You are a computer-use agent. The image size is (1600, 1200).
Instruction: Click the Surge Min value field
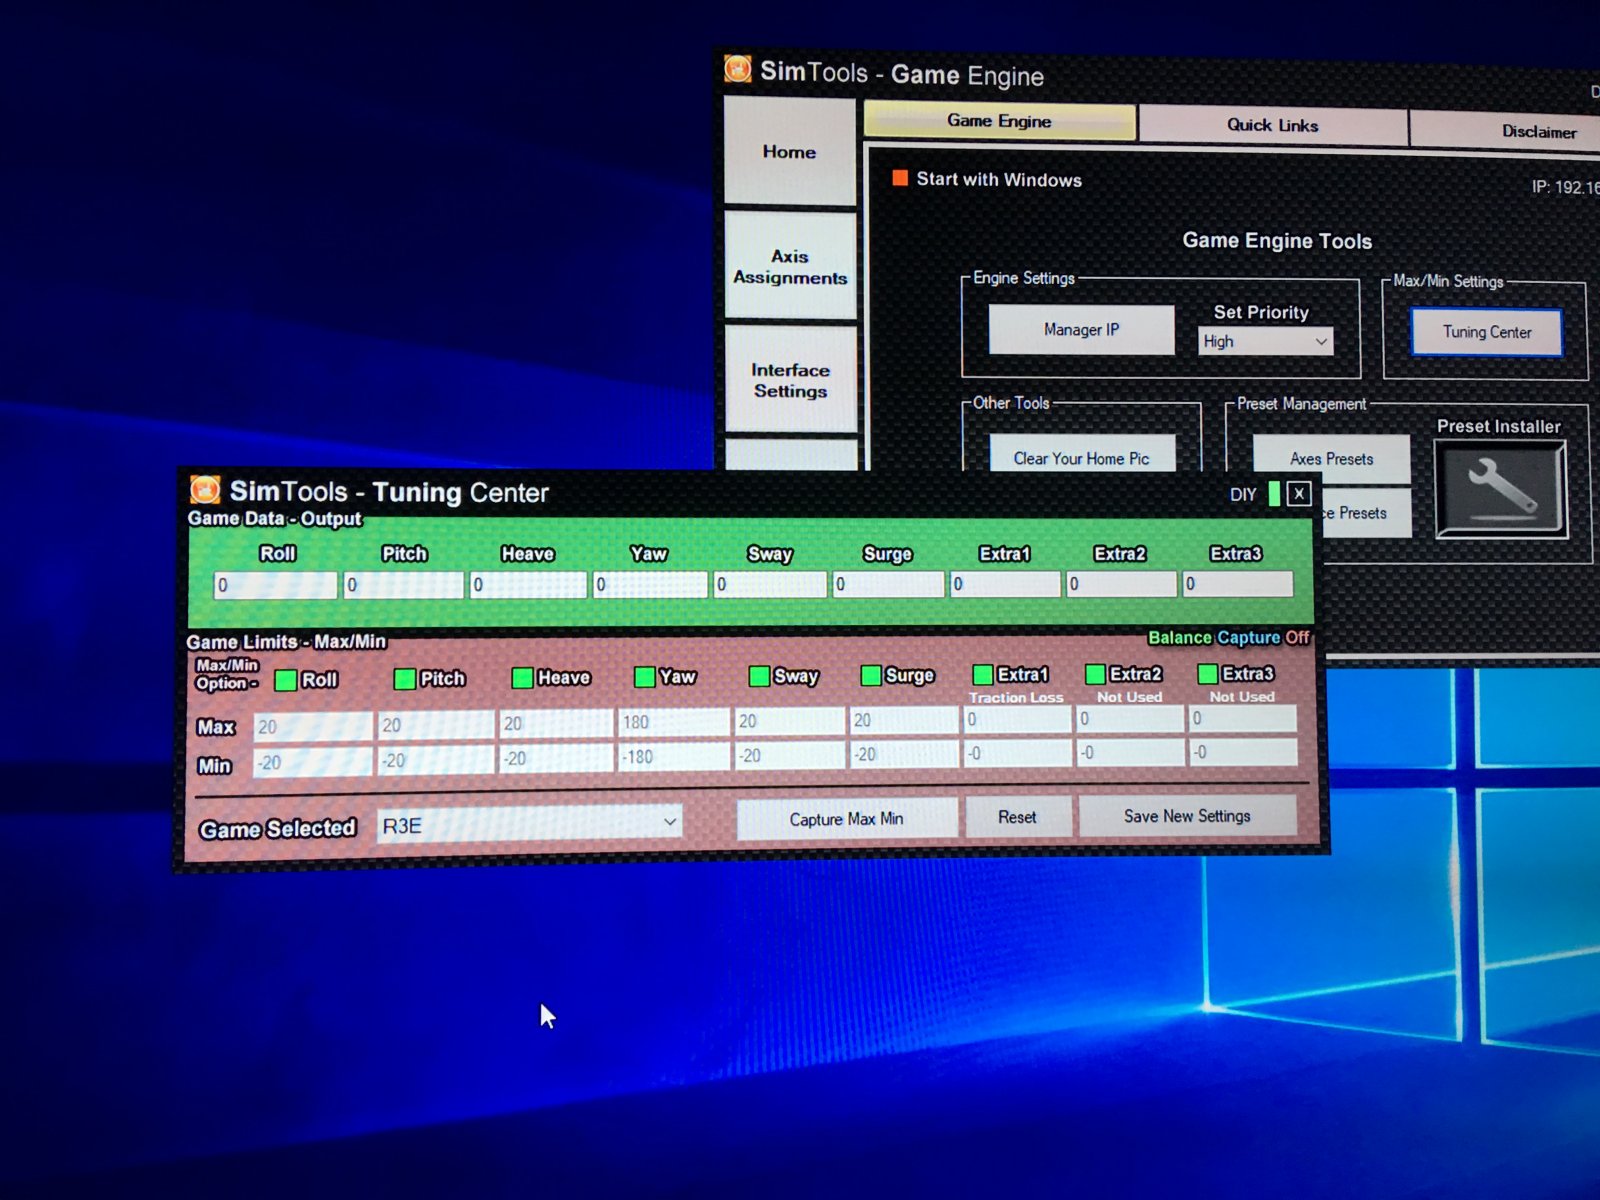[904, 753]
